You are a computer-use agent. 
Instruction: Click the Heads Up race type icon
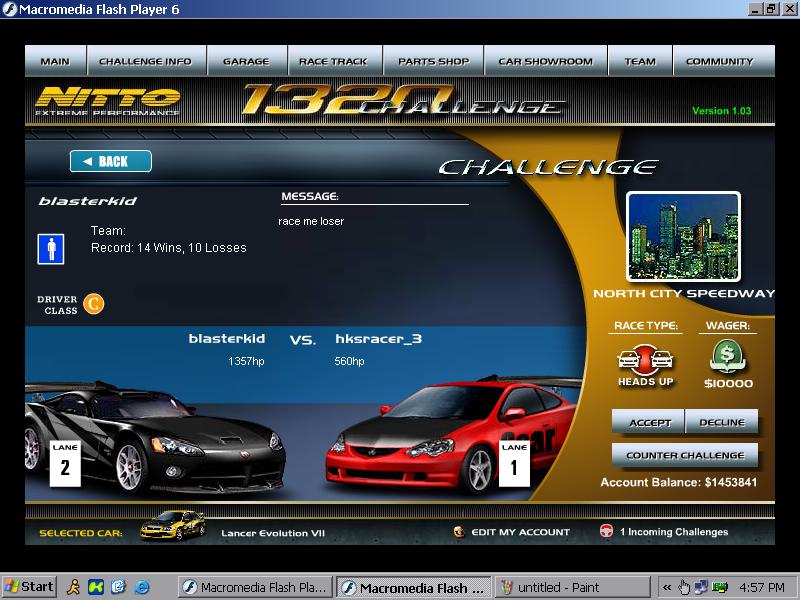tap(645, 359)
